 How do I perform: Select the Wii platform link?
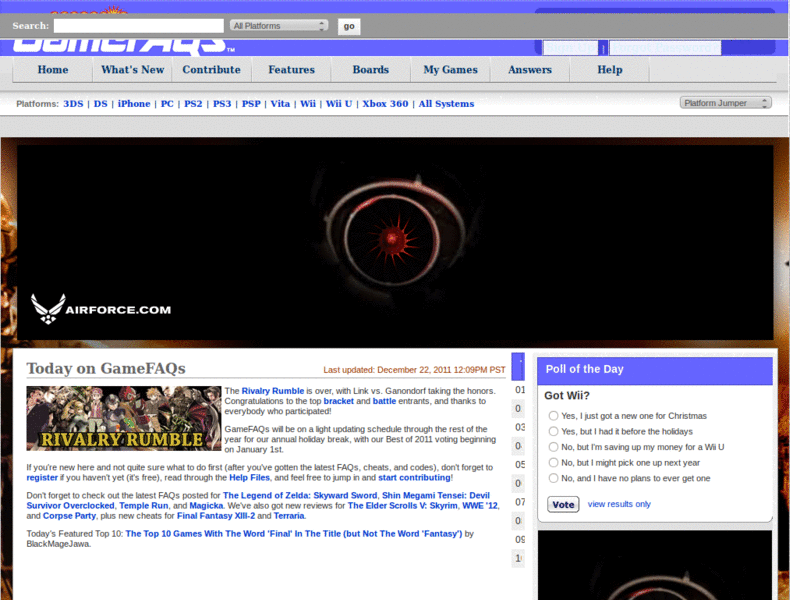point(308,104)
